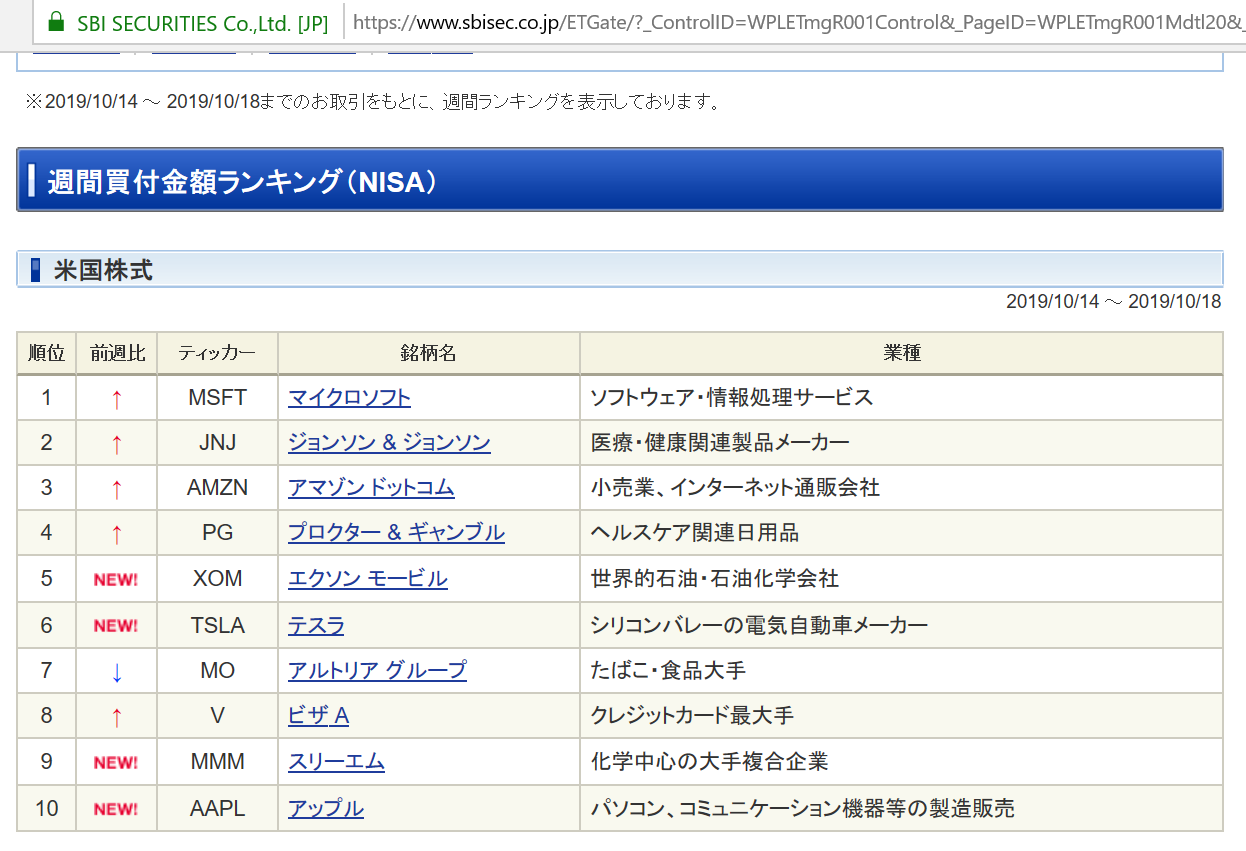Click the blue down arrow in MO row
The height and width of the screenshot is (851, 1246).
[116, 671]
